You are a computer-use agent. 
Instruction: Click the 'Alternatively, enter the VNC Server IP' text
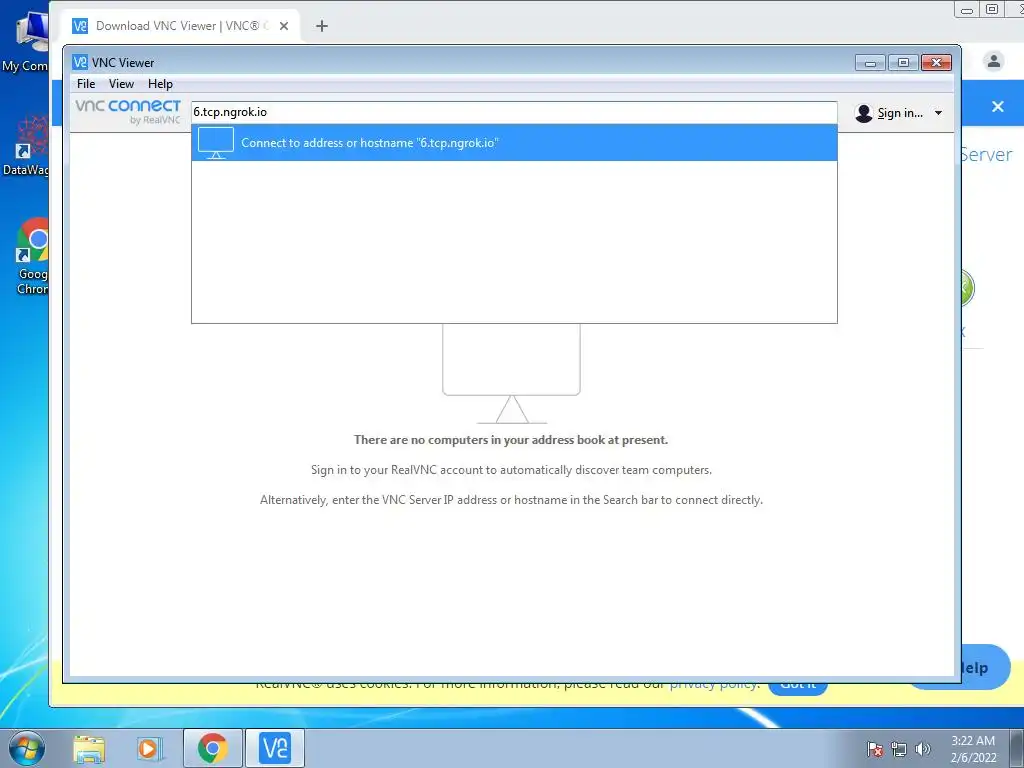[x=511, y=500]
